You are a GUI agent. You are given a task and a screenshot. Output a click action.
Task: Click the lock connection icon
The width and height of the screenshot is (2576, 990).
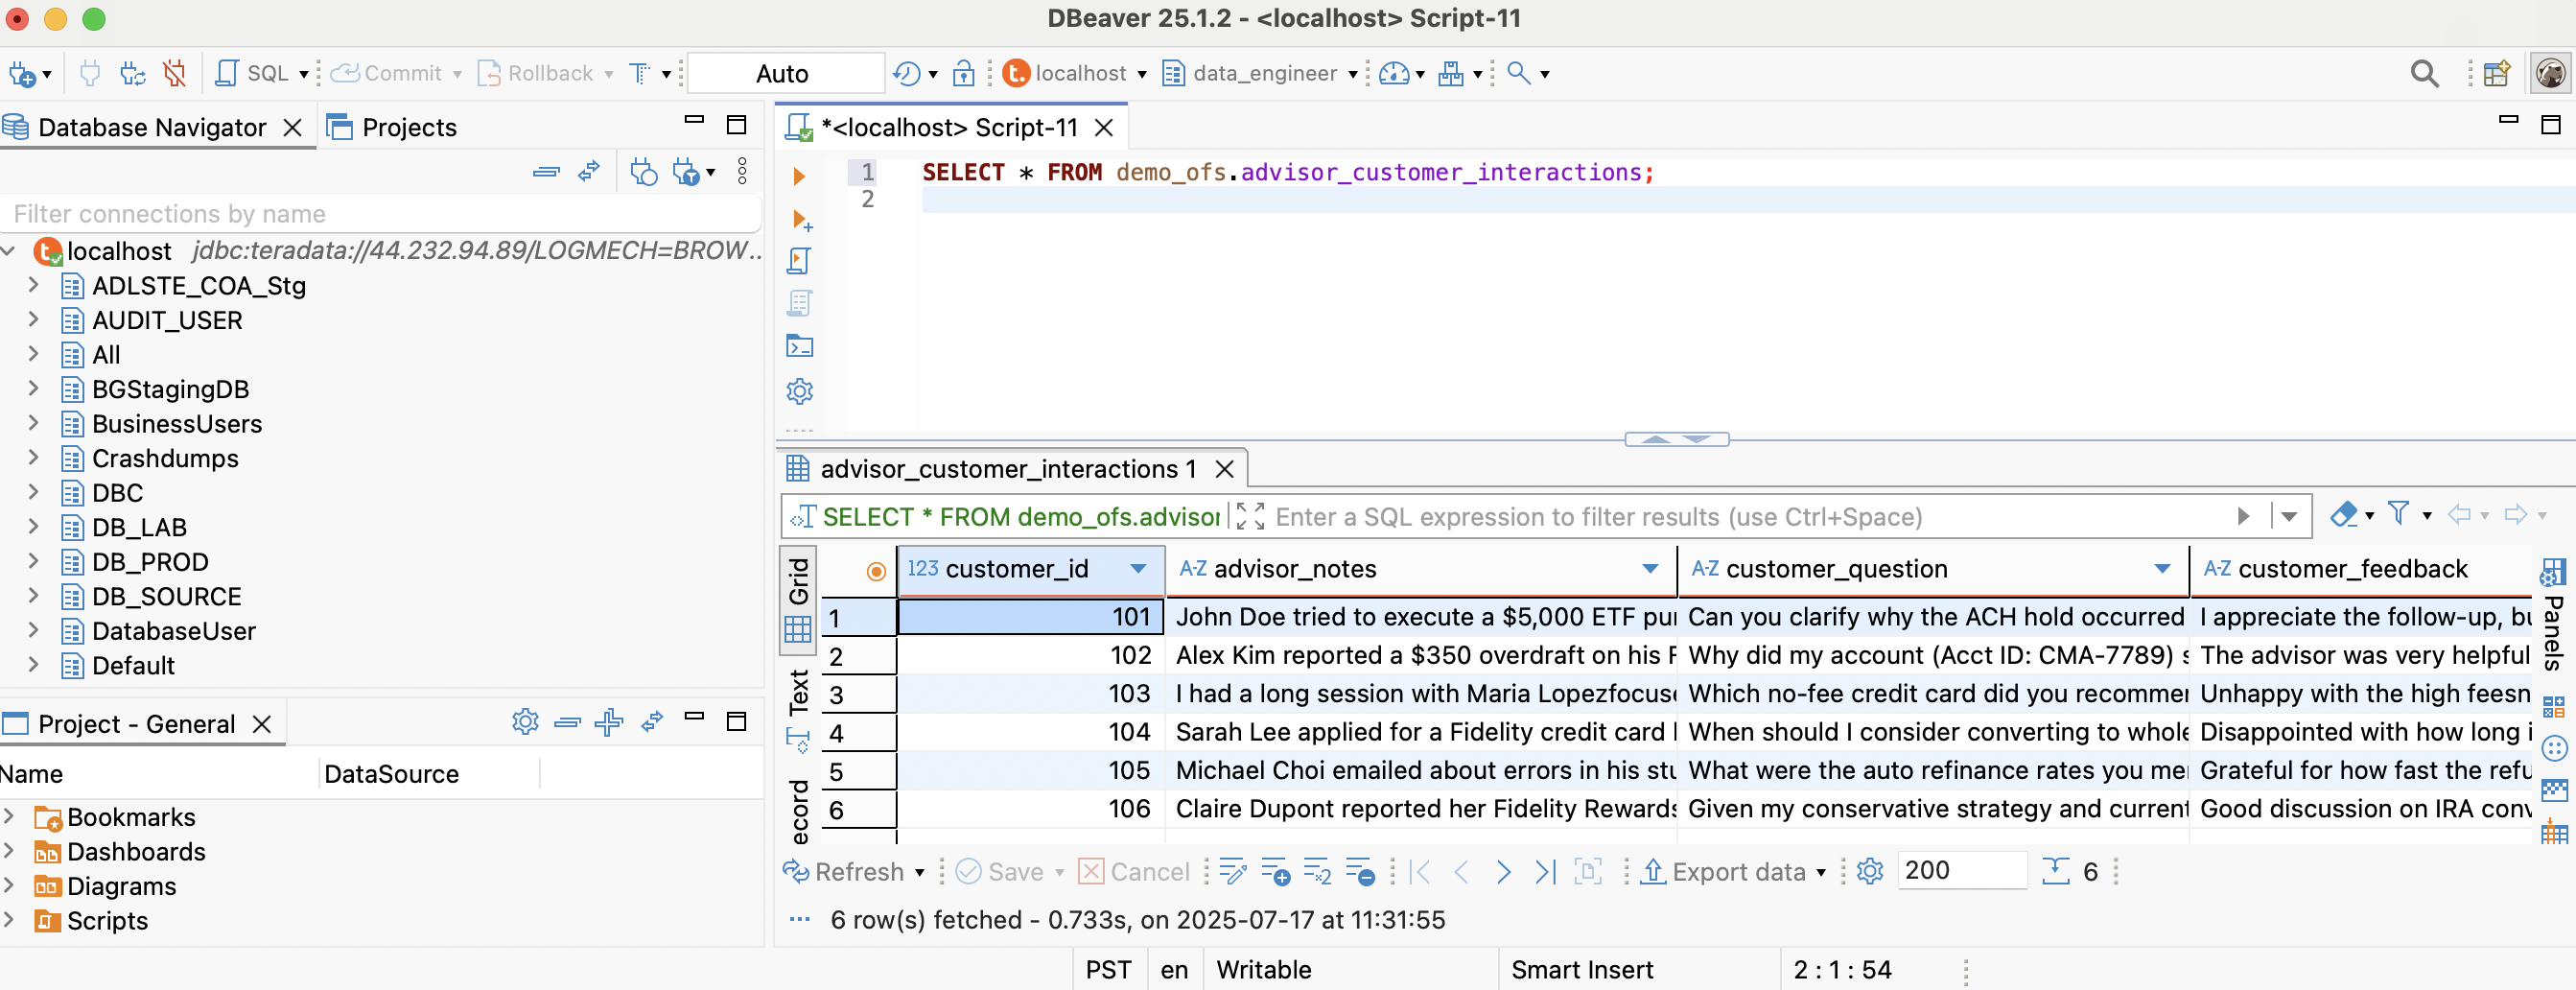(x=963, y=74)
